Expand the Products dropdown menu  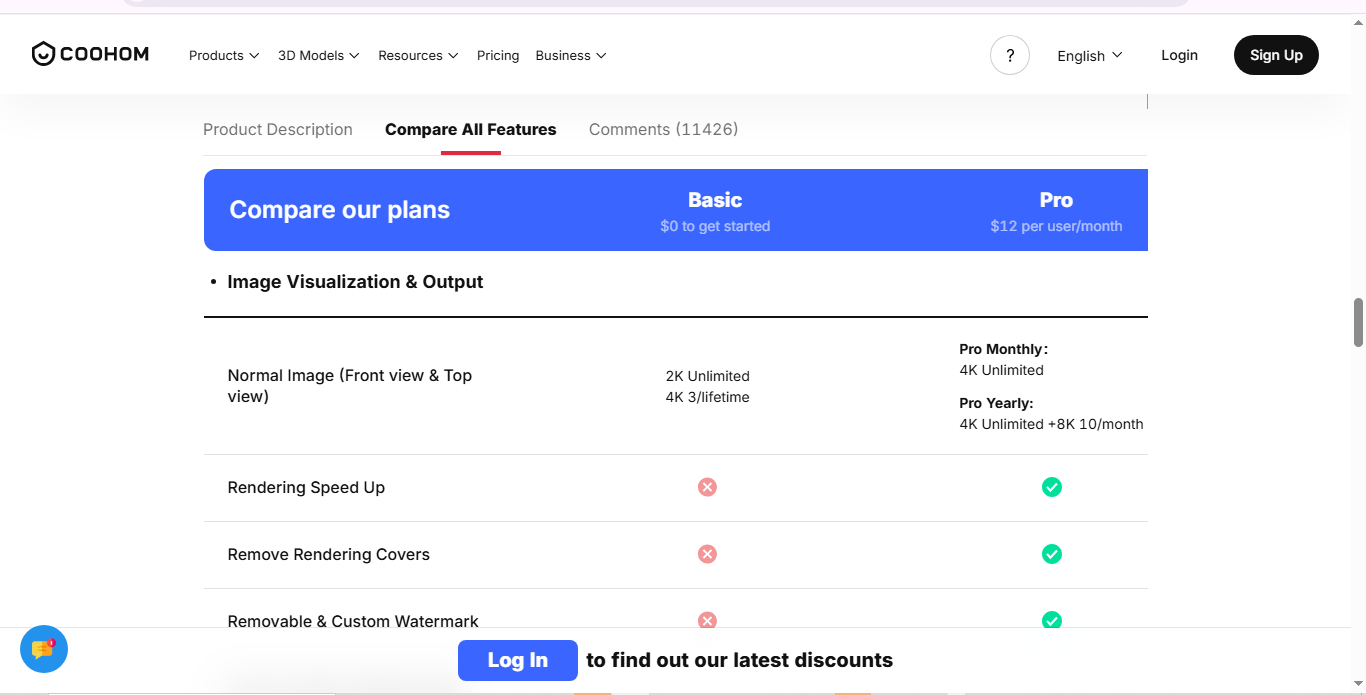tap(224, 56)
